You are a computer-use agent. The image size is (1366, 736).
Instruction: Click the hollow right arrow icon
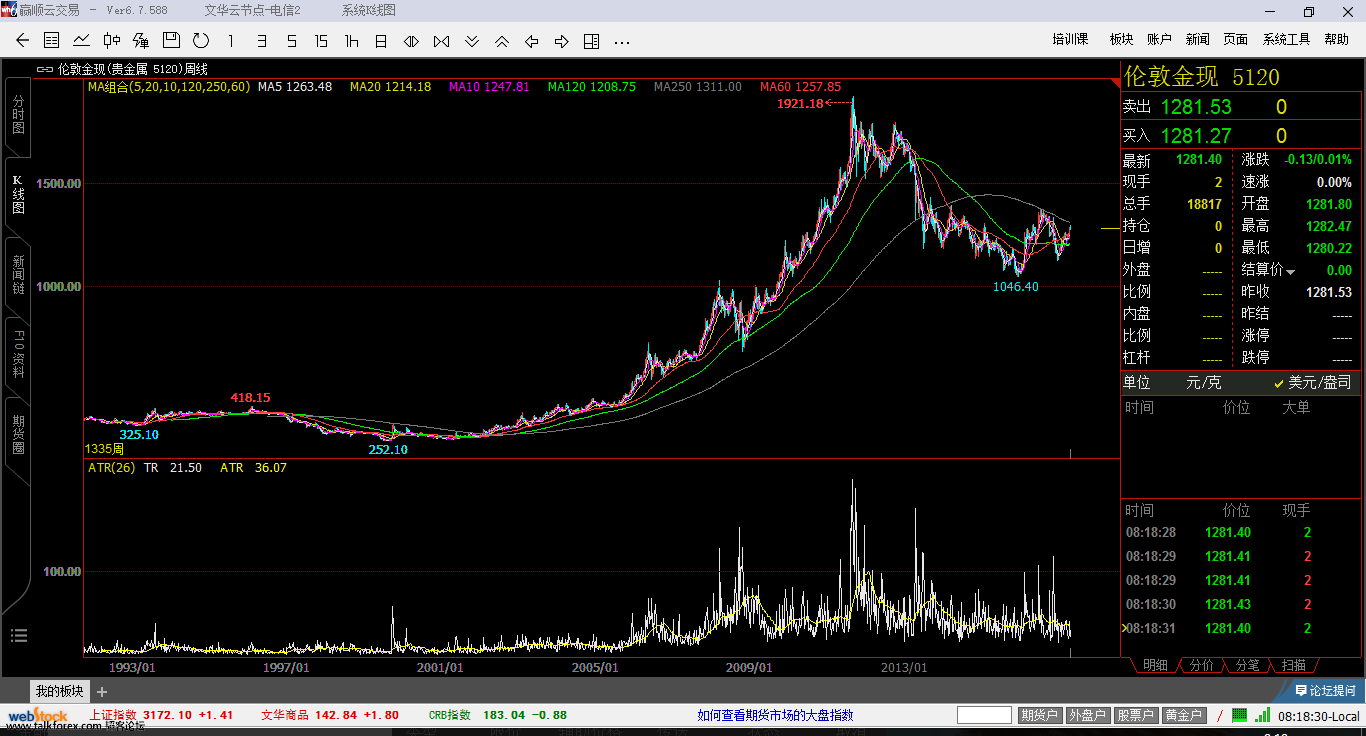562,41
